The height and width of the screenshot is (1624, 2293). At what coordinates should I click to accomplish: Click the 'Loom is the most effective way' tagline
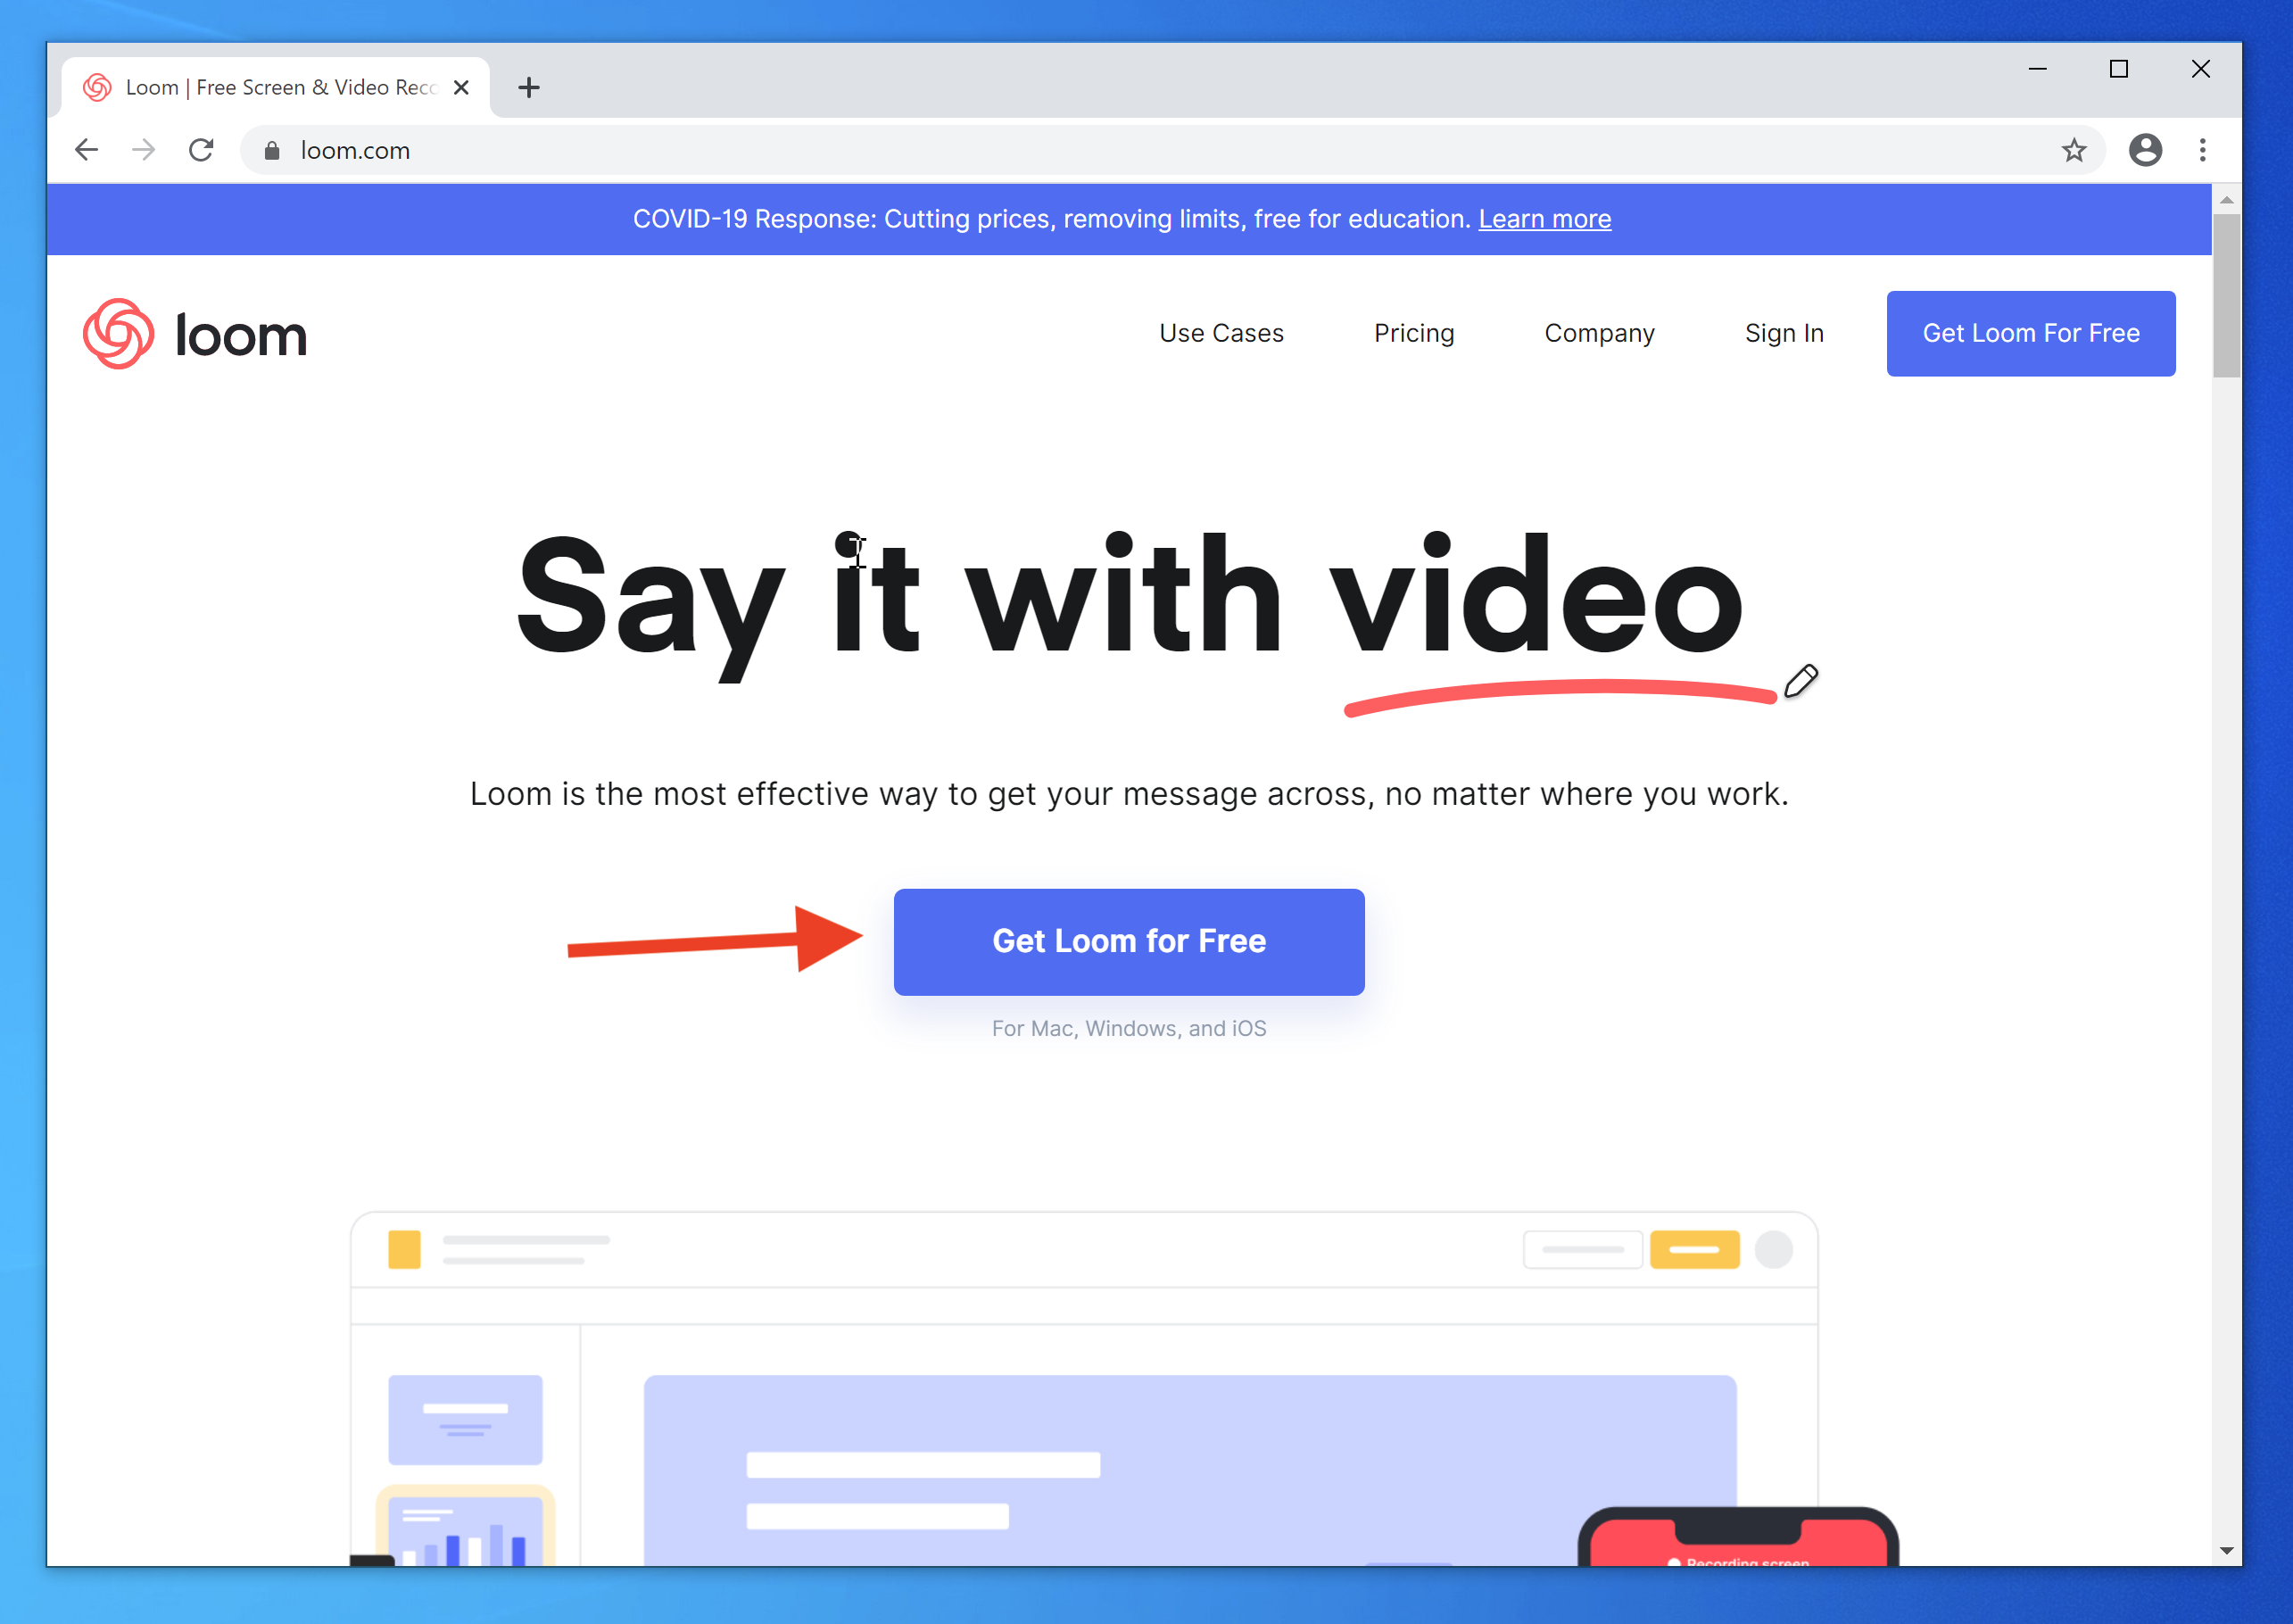[1128, 794]
